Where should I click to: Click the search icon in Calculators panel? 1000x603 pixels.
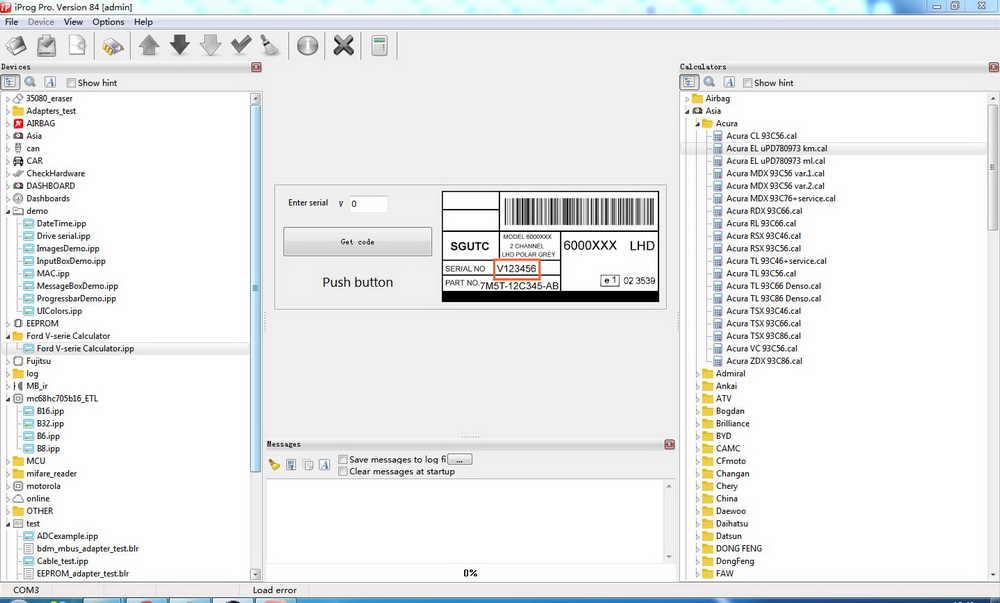pyautogui.click(x=709, y=82)
